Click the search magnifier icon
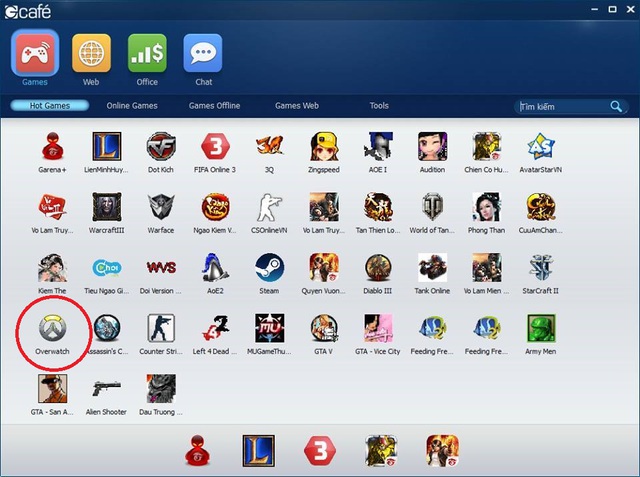Image resolution: width=640 pixels, height=477 pixels. tap(616, 107)
